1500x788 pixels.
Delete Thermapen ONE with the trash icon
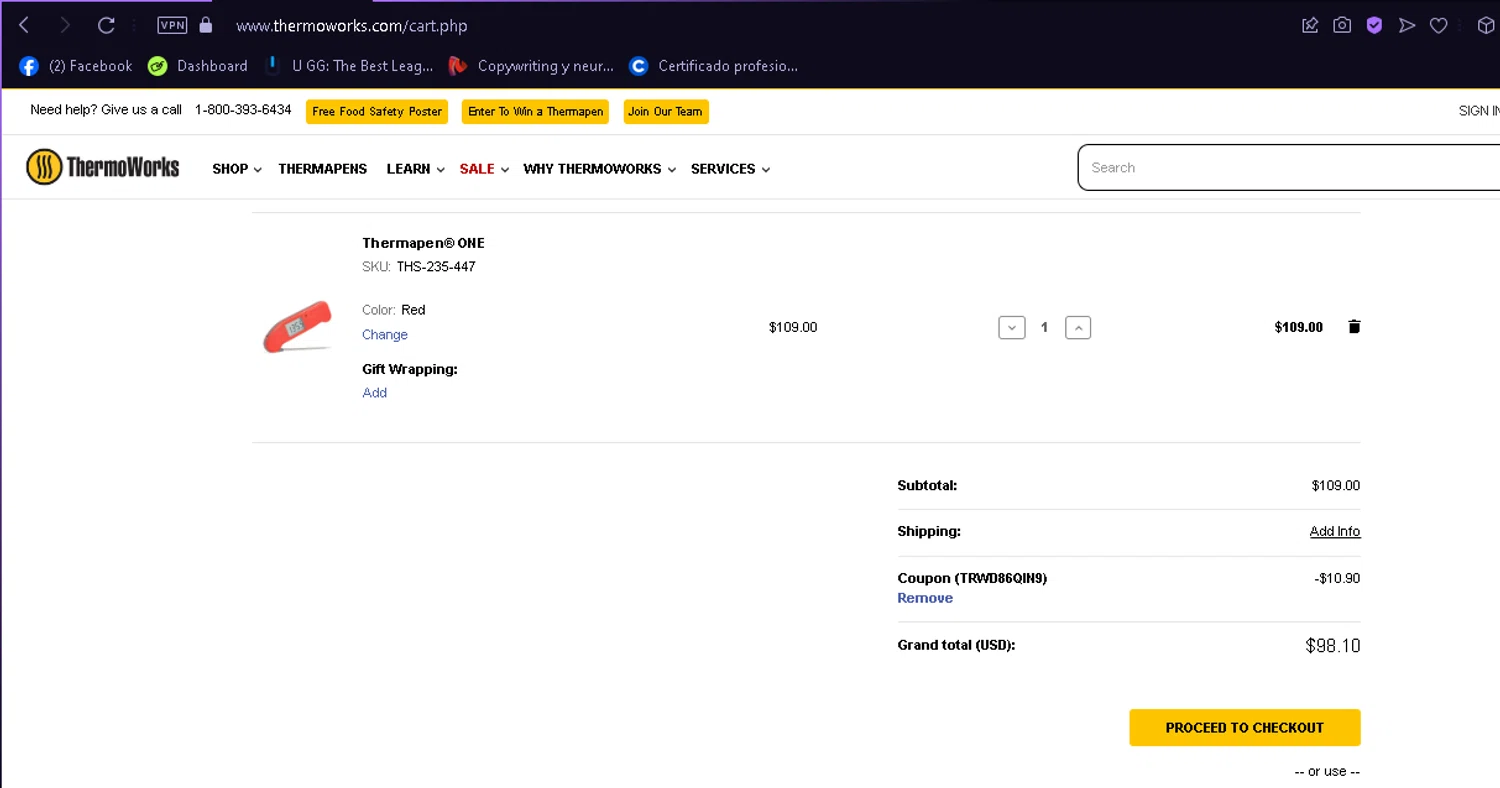(1354, 327)
